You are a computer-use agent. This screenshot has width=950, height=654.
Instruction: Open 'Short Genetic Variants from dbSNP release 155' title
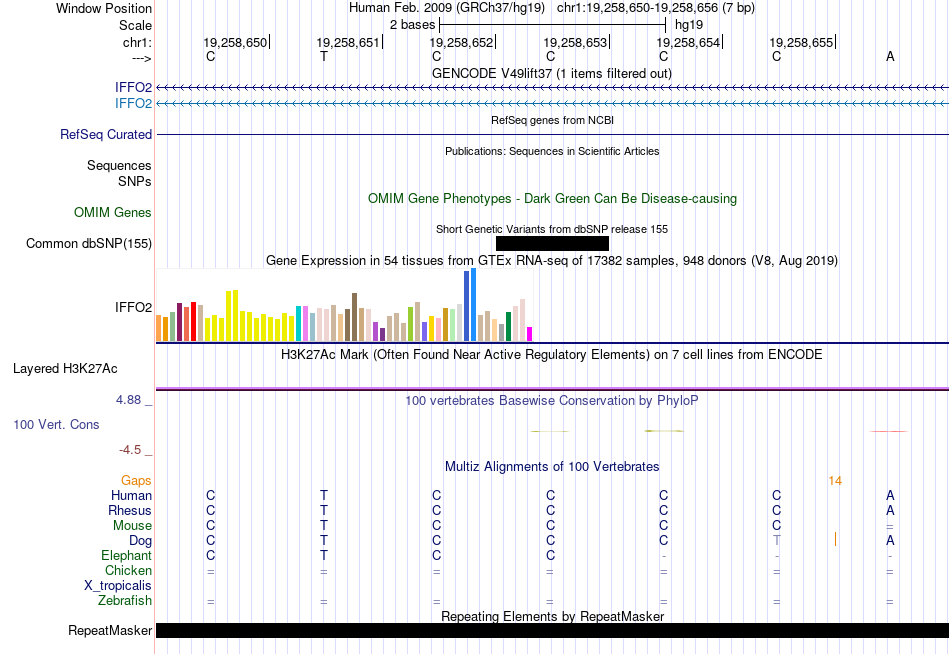click(552, 229)
